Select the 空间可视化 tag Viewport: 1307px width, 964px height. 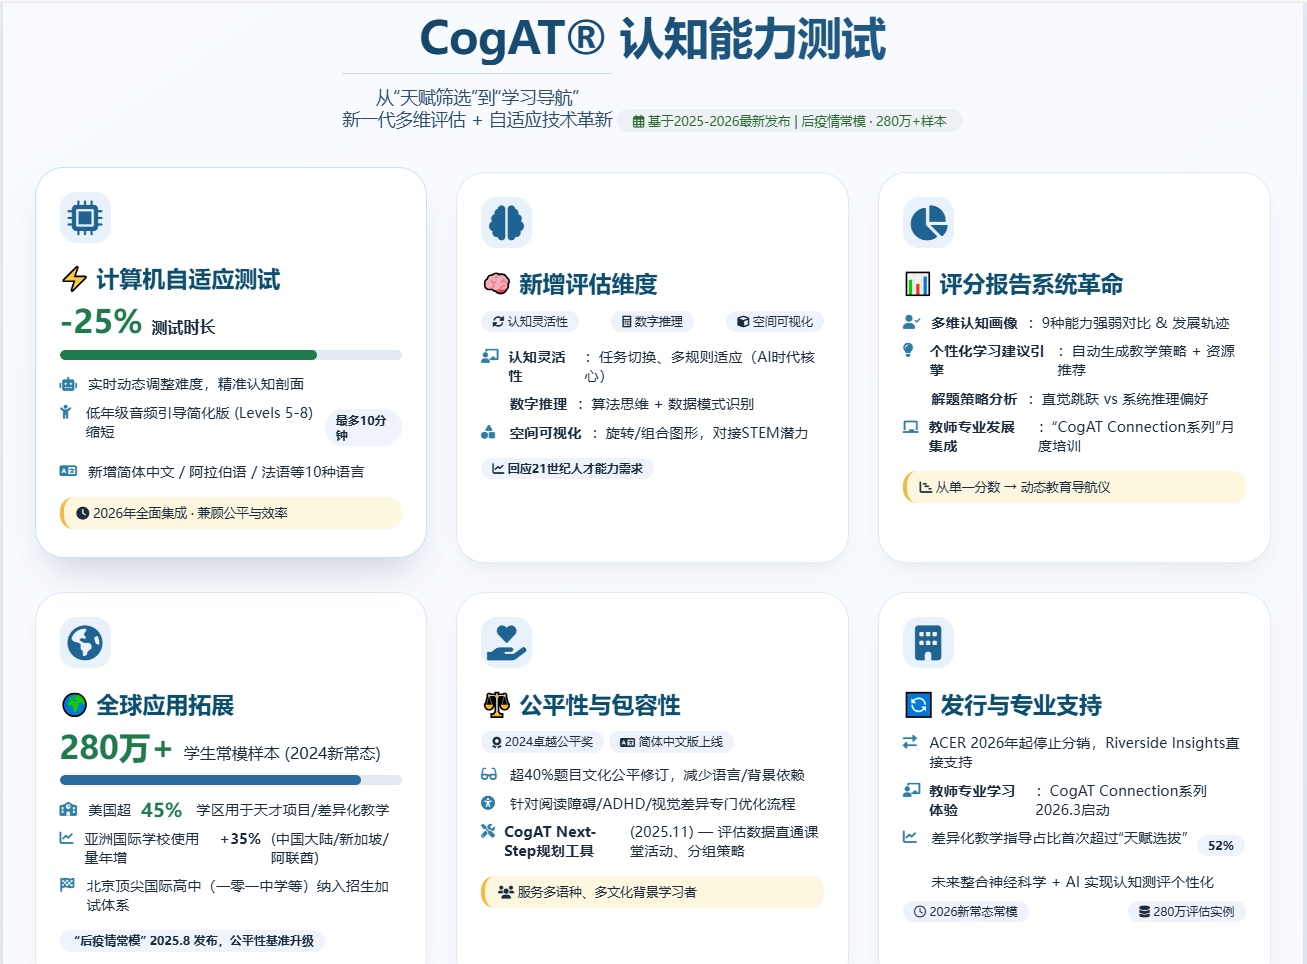(775, 322)
